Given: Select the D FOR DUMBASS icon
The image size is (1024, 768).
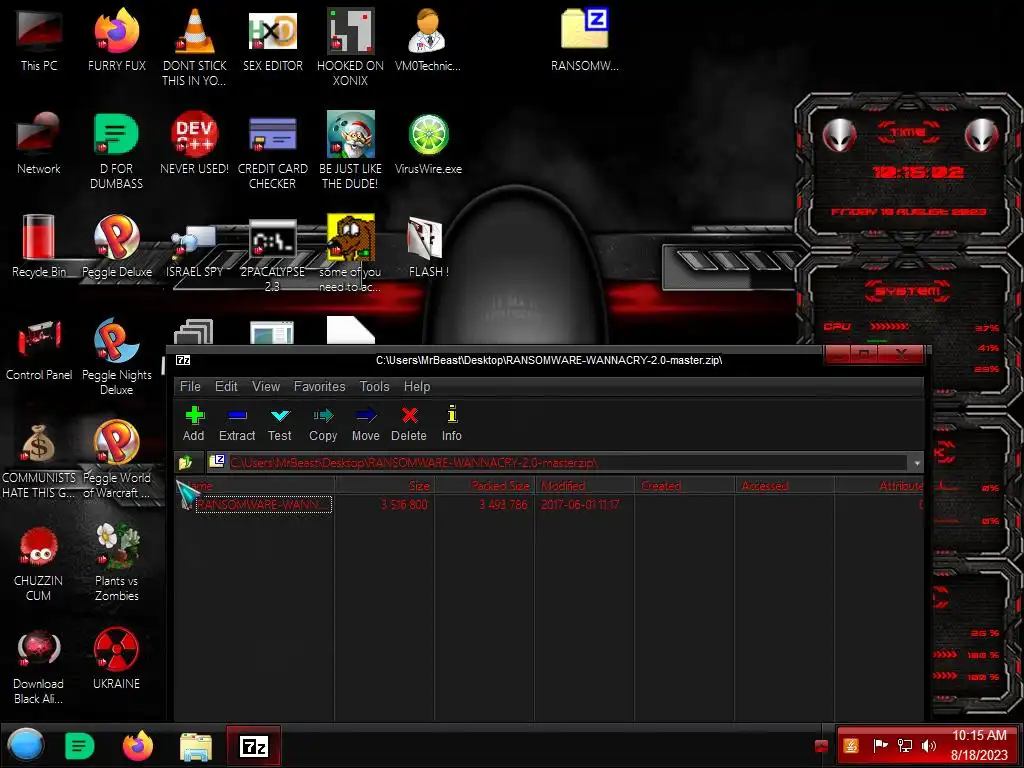Looking at the screenshot, I should tap(117, 150).
